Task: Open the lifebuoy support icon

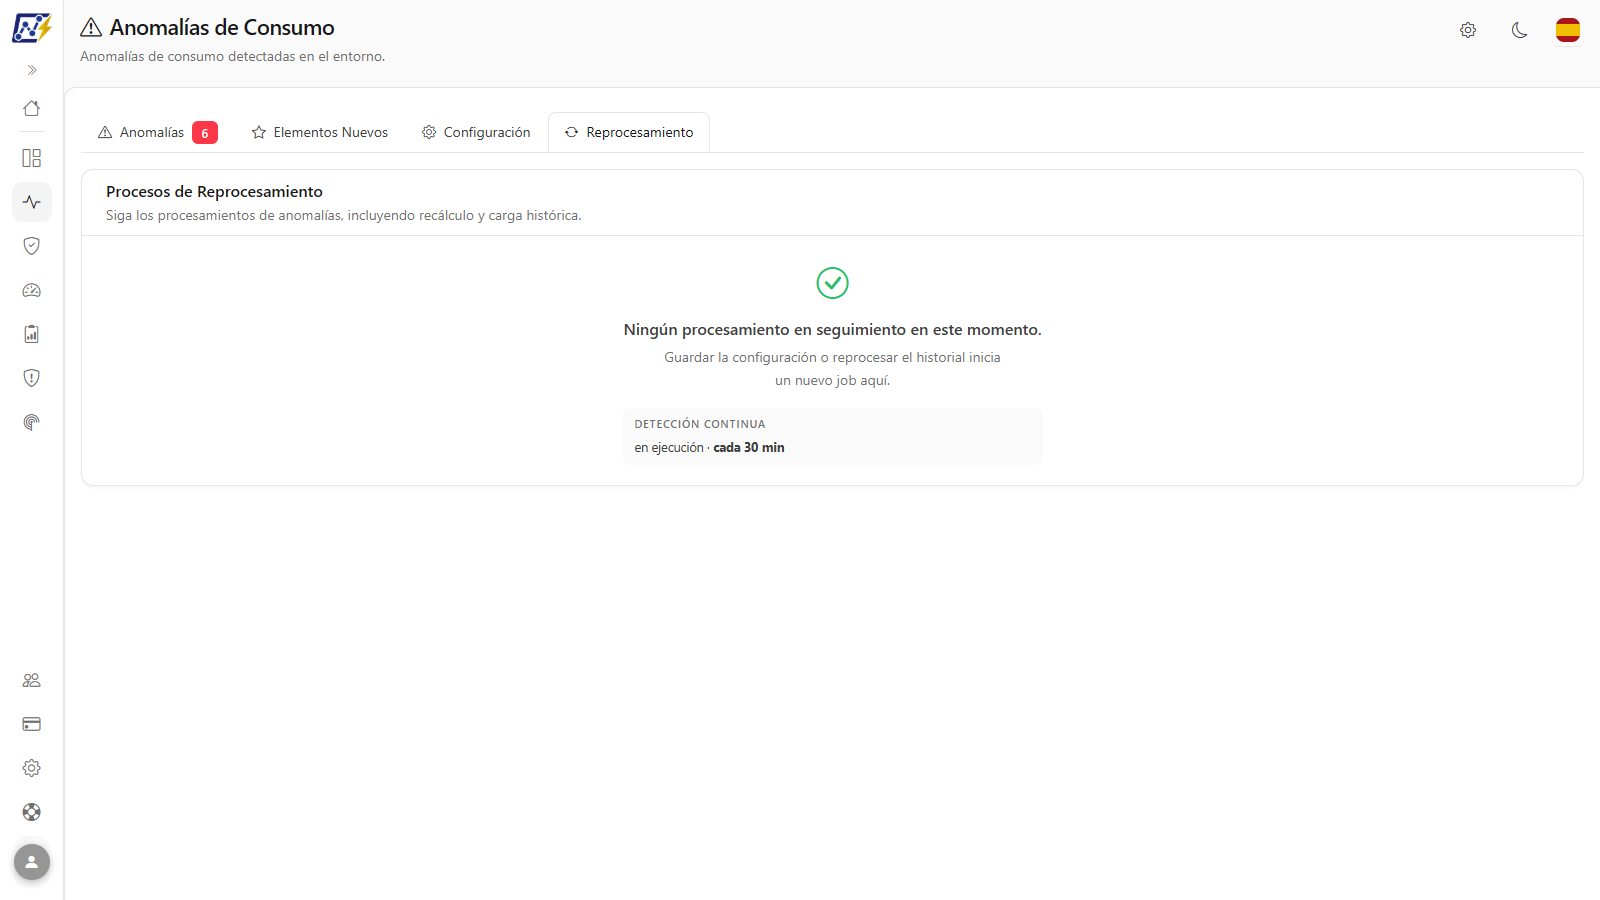Action: pos(32,812)
